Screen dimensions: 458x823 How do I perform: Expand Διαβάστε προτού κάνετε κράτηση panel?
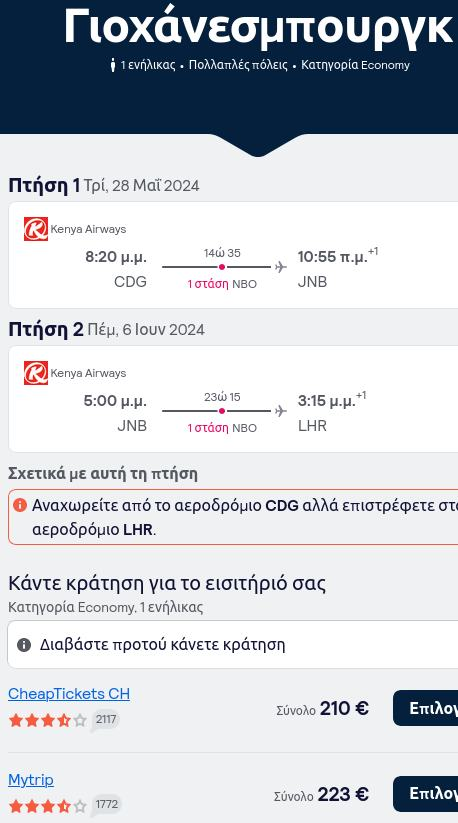(x=233, y=645)
